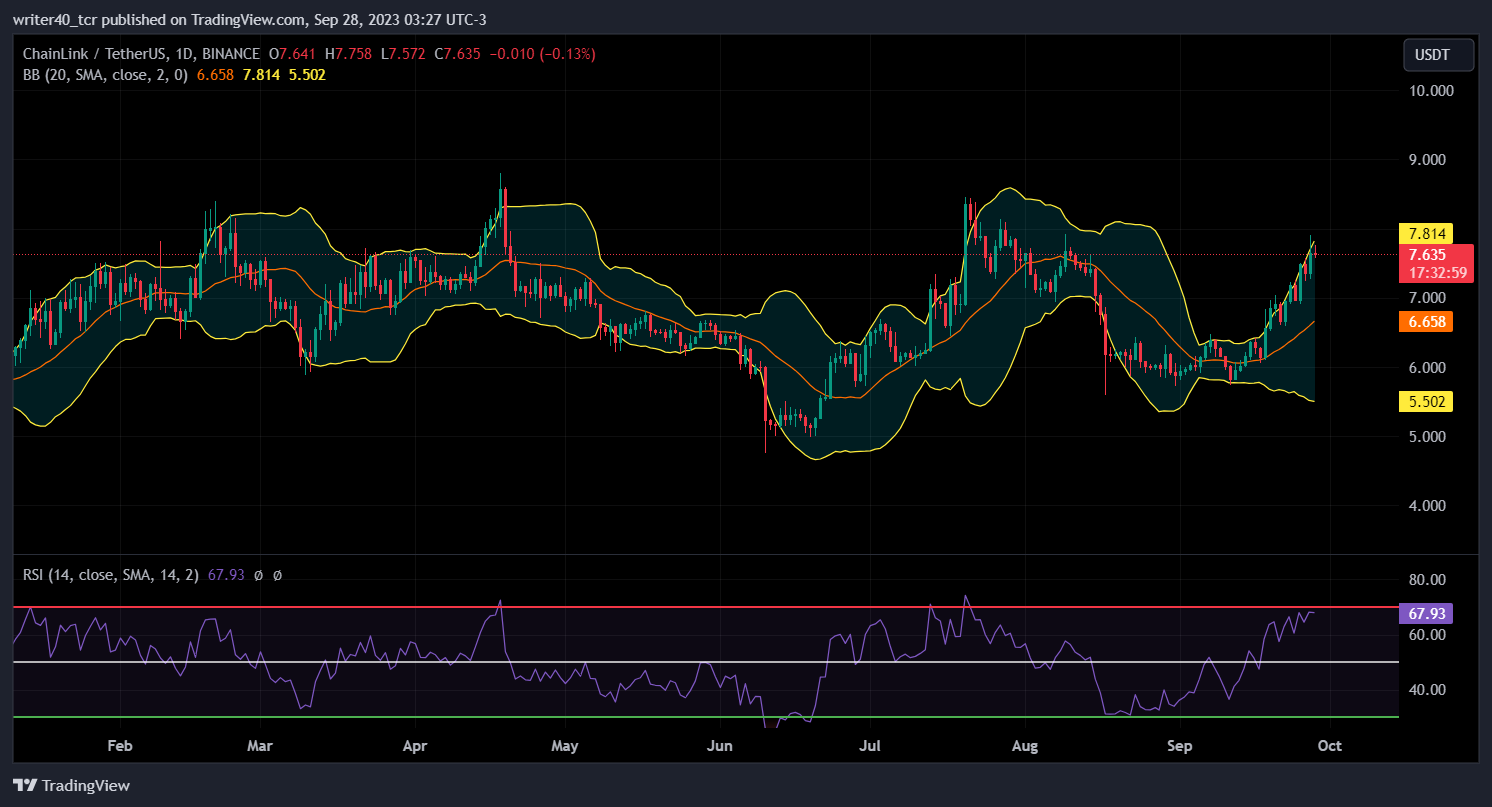Click the TradingView logo in the bottom corner
The image size is (1492, 807).
[x=71, y=785]
